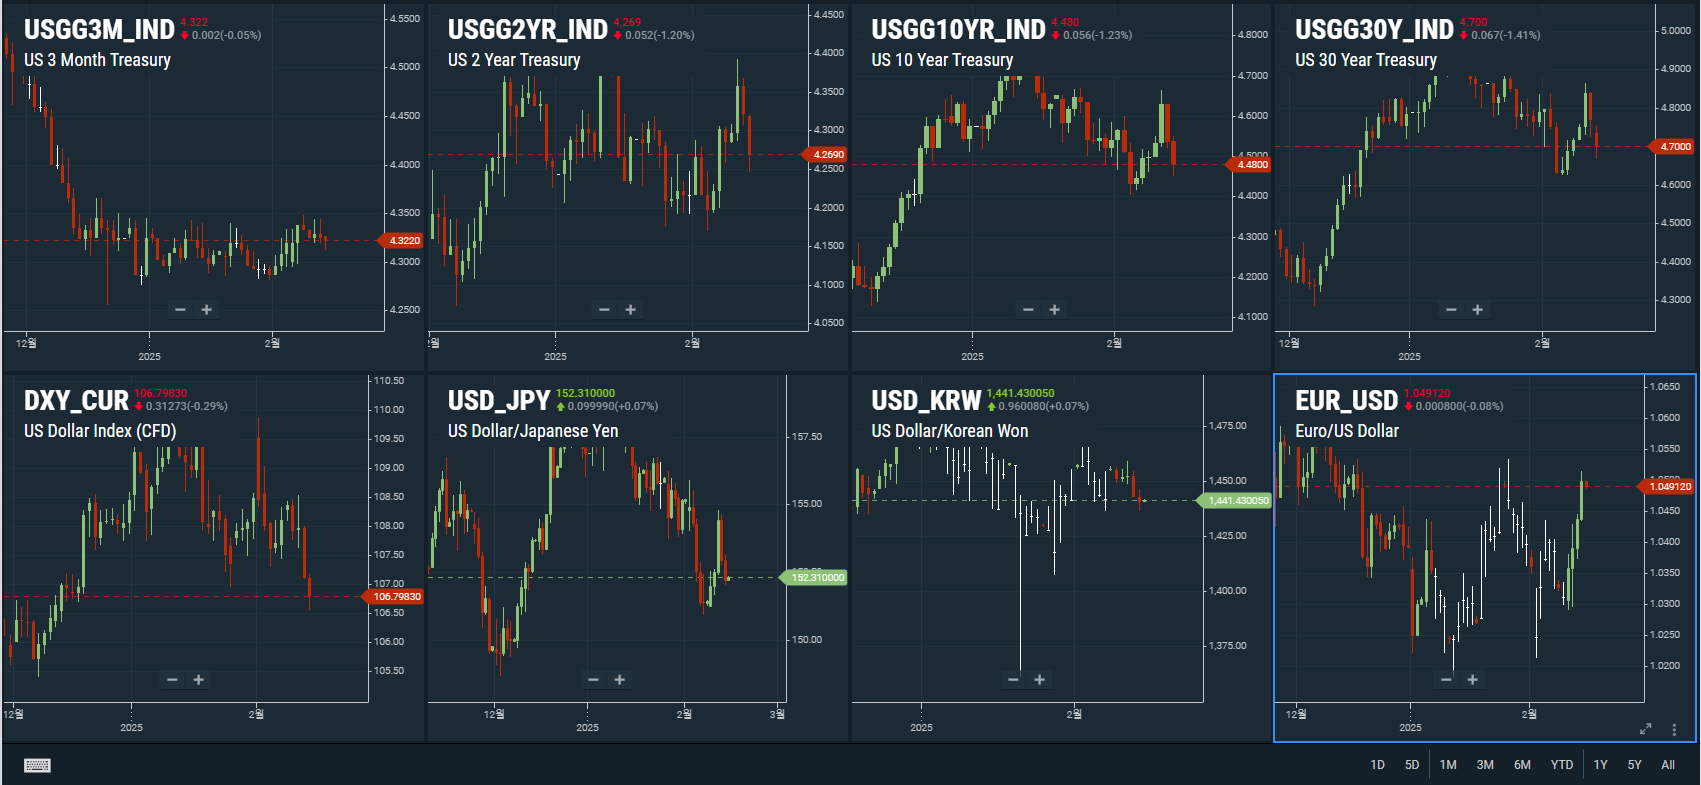Click the keyboard icon in bottom bar
1701x785 pixels.
pos(37,765)
